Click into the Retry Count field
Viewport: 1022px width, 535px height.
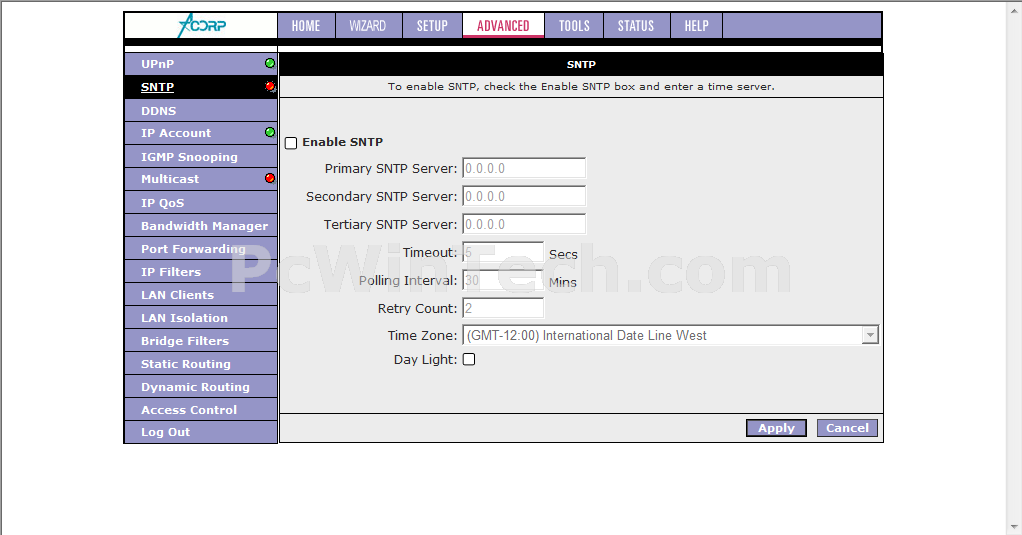503,308
